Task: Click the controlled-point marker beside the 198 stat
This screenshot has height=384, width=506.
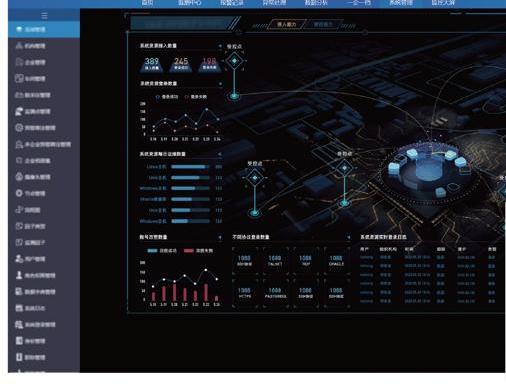Action: (234, 61)
